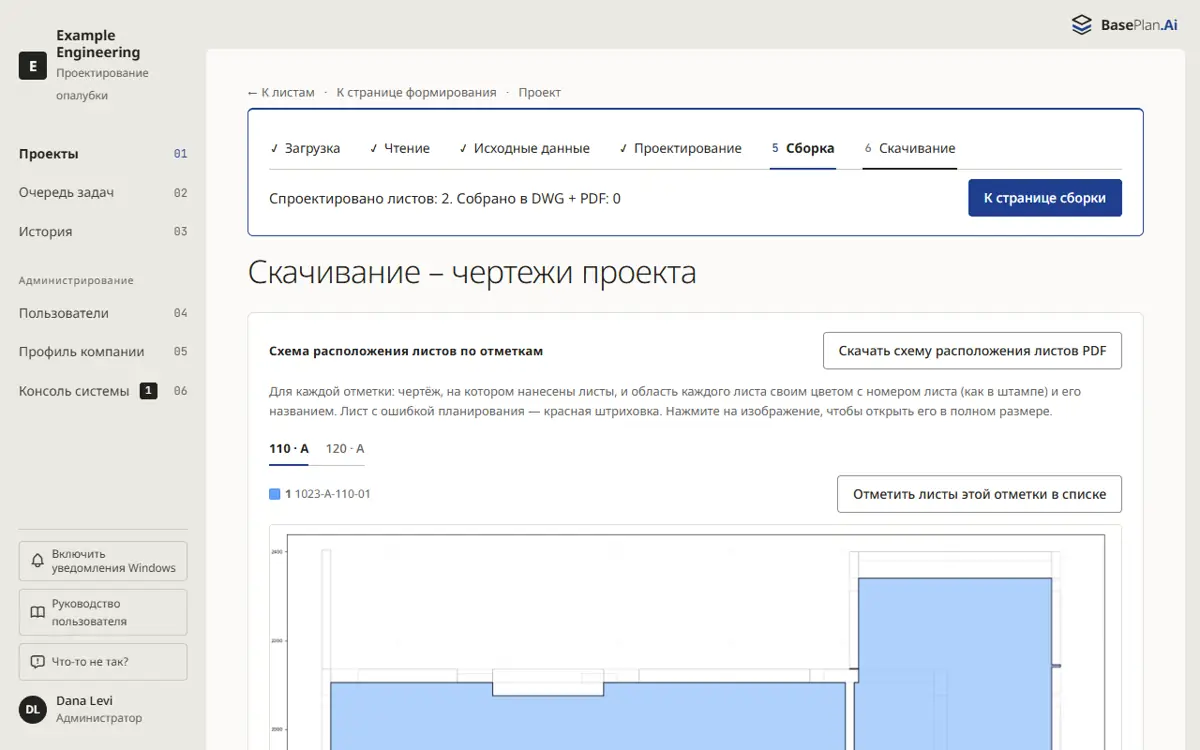Click the Example Engineering 'E' company badge
The height and width of the screenshot is (750, 1200).
click(x=33, y=66)
